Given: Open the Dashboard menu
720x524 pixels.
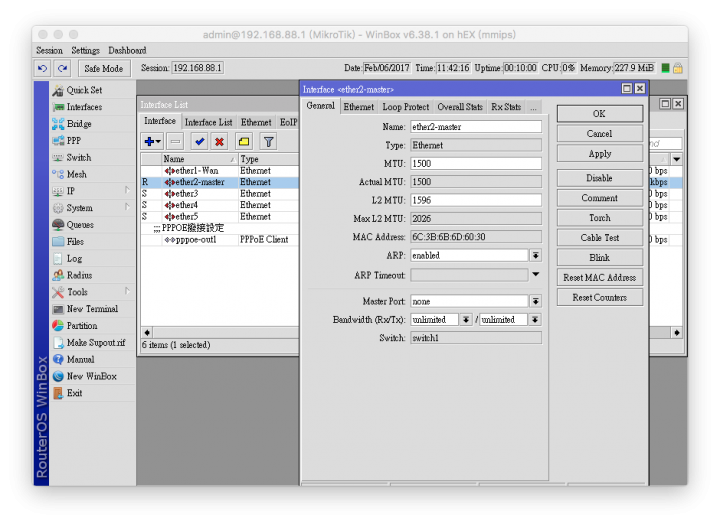Looking at the screenshot, I should (127, 51).
